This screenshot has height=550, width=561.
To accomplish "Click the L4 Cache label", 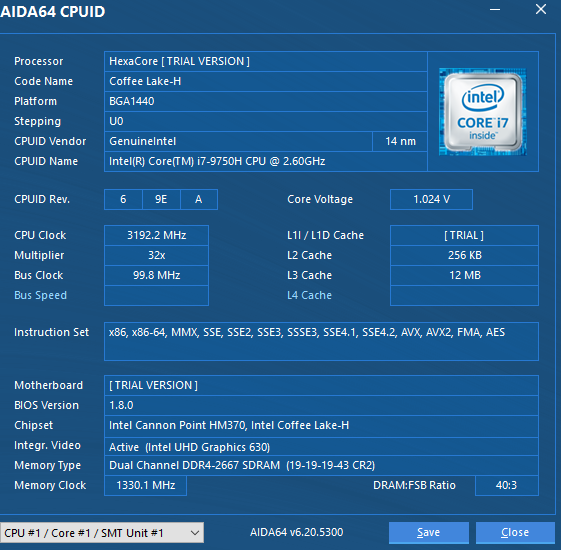I will [x=309, y=295].
